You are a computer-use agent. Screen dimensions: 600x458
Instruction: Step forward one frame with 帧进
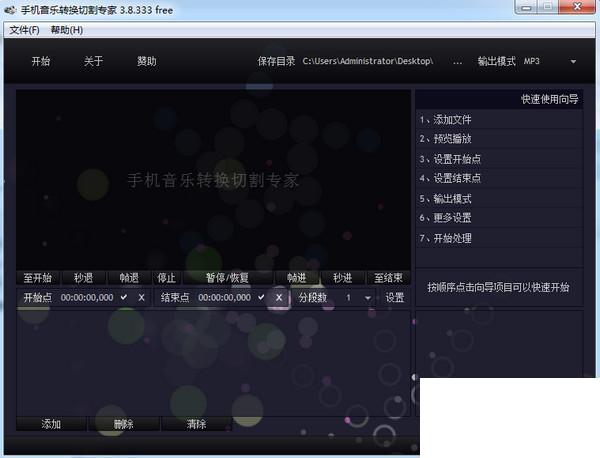(297, 278)
